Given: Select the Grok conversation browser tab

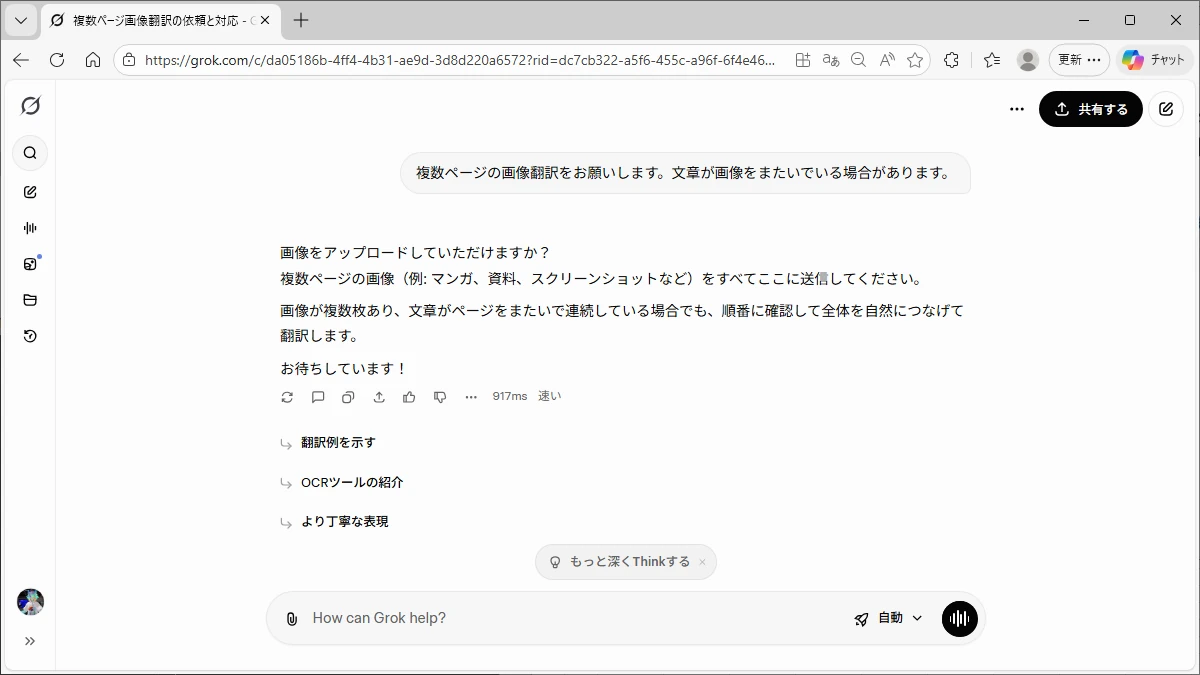Looking at the screenshot, I should coord(160,20).
